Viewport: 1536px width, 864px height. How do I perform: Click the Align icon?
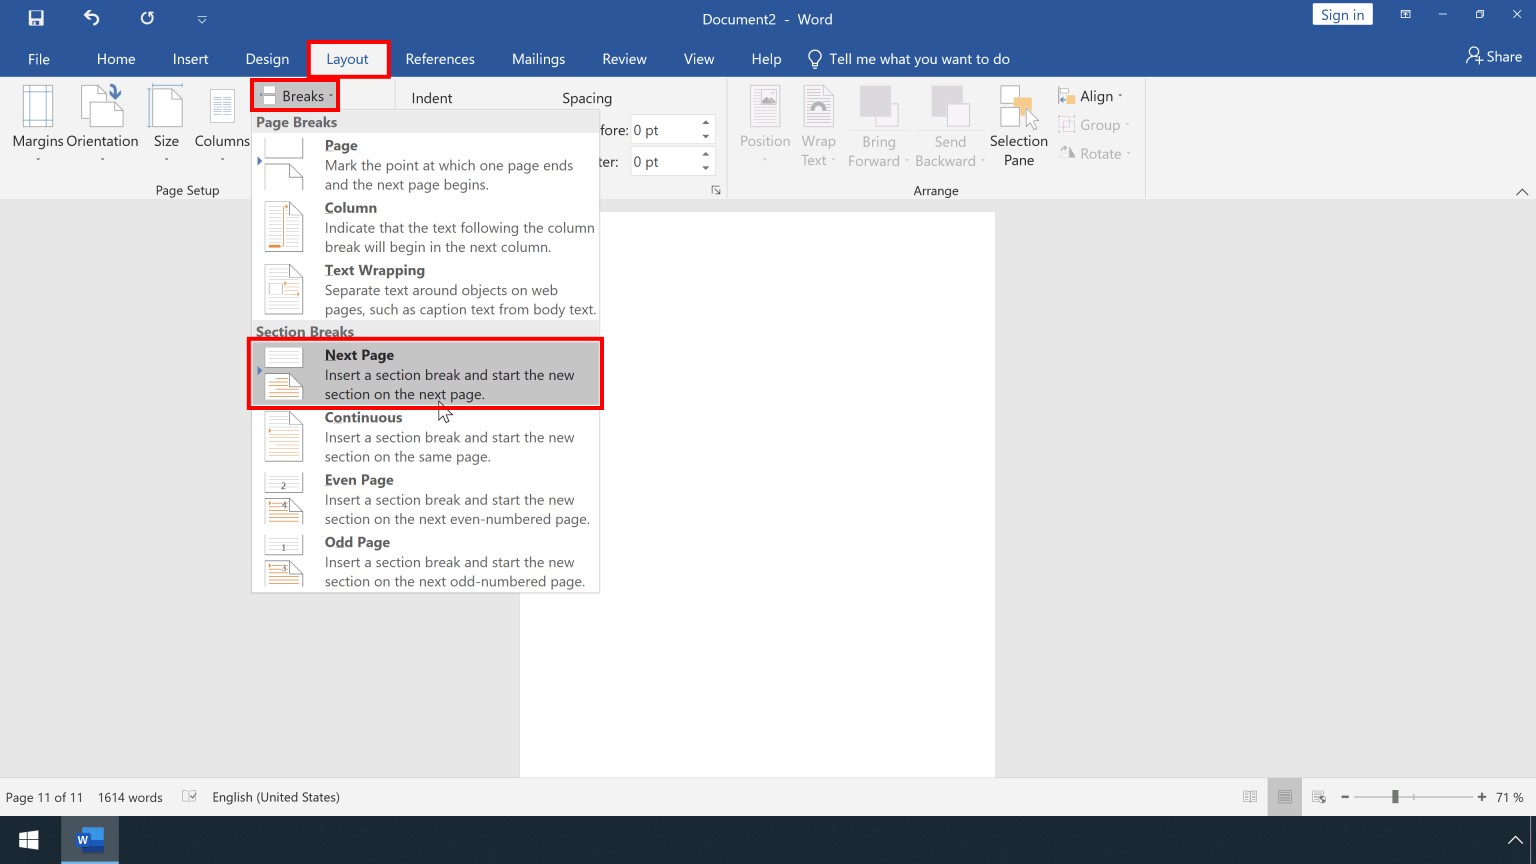tap(1068, 95)
